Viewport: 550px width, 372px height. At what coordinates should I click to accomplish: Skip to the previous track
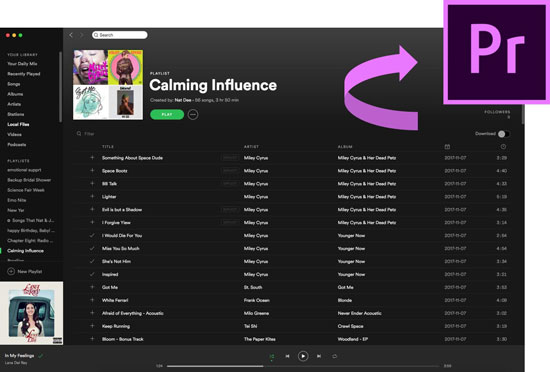(x=287, y=357)
